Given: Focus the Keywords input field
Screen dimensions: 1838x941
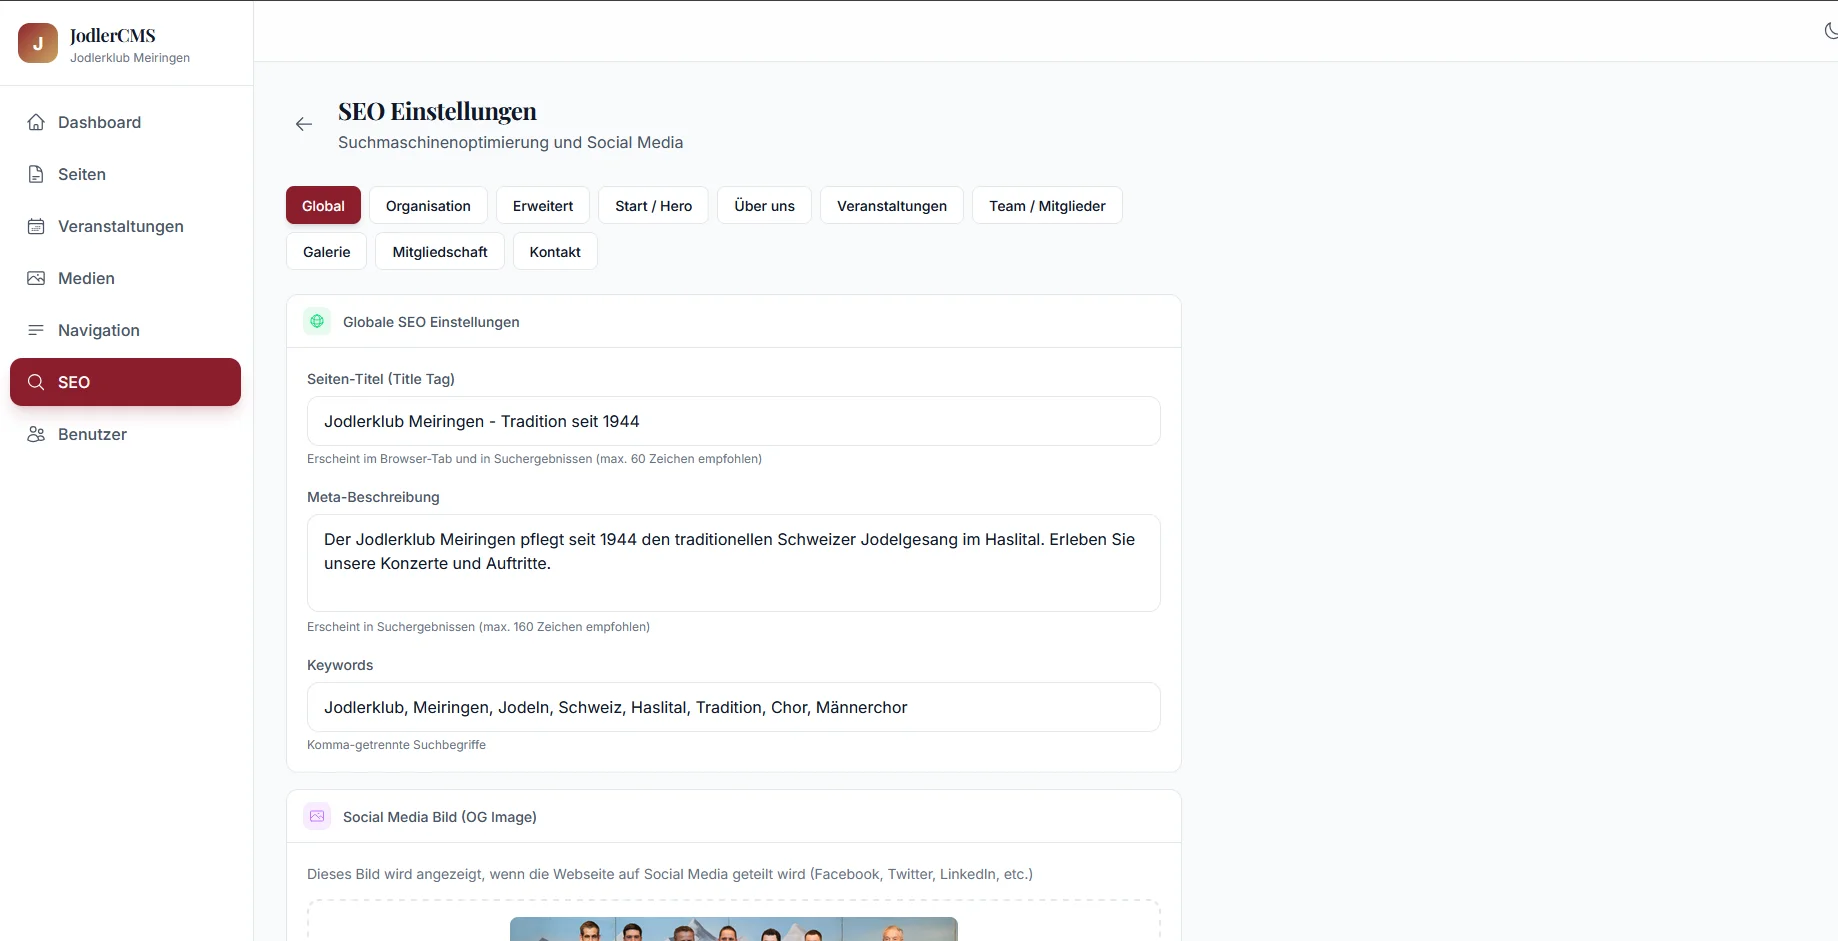Looking at the screenshot, I should point(733,707).
